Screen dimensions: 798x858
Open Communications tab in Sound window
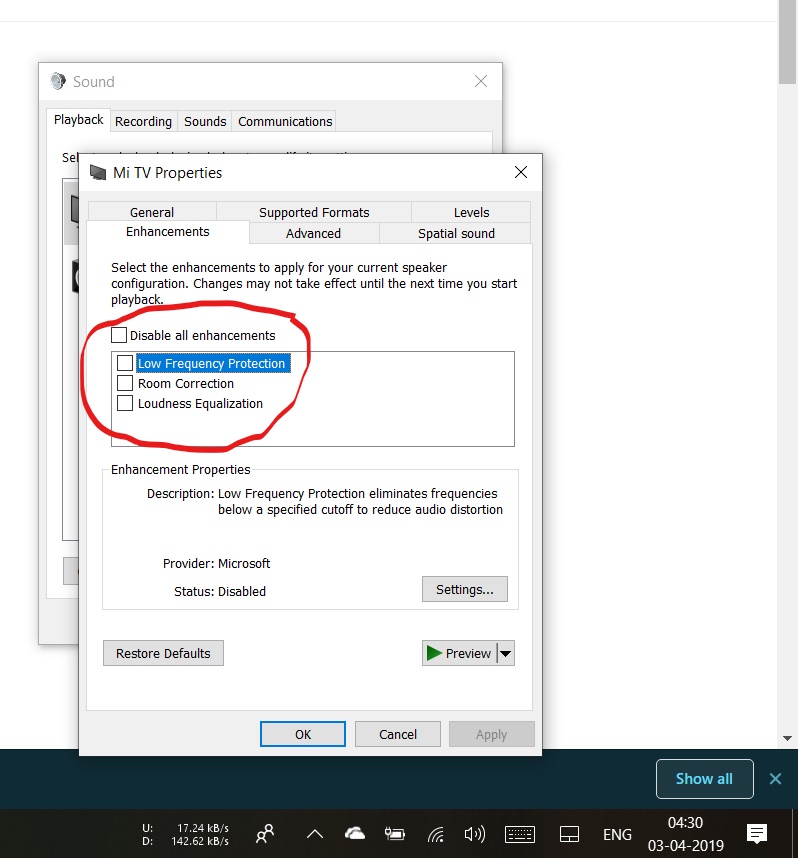285,121
